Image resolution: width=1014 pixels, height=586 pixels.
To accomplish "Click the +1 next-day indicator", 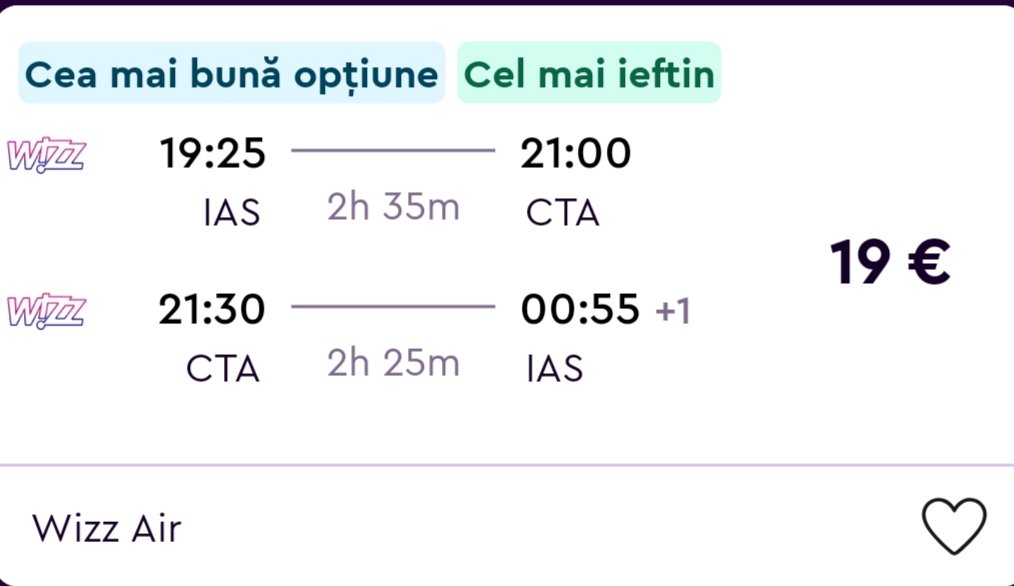I will (x=673, y=312).
